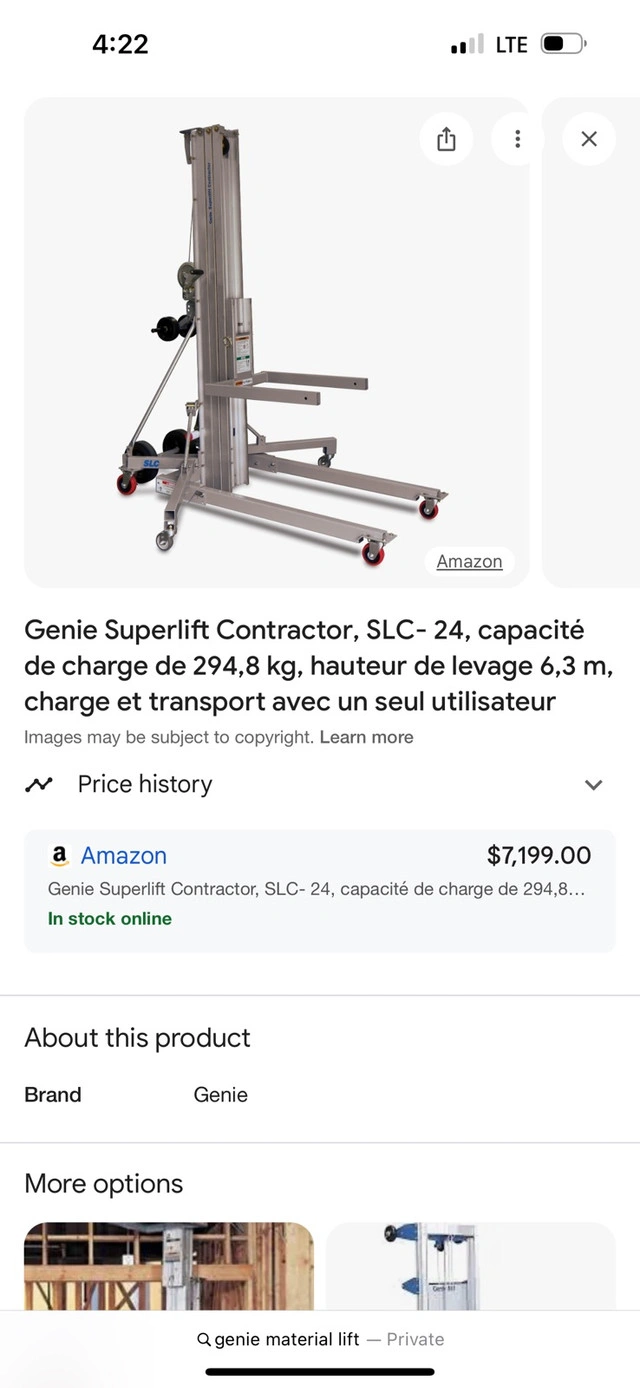Open the second More options lift thumbnail
This screenshot has width=640, height=1388.
point(470,1265)
